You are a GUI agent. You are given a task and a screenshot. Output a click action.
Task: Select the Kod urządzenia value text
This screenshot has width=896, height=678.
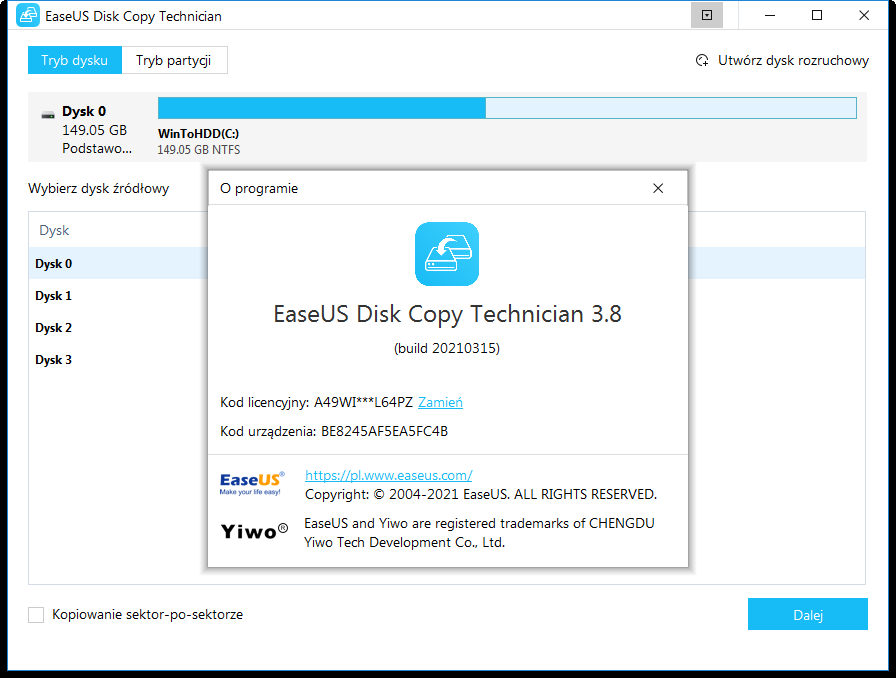point(384,431)
